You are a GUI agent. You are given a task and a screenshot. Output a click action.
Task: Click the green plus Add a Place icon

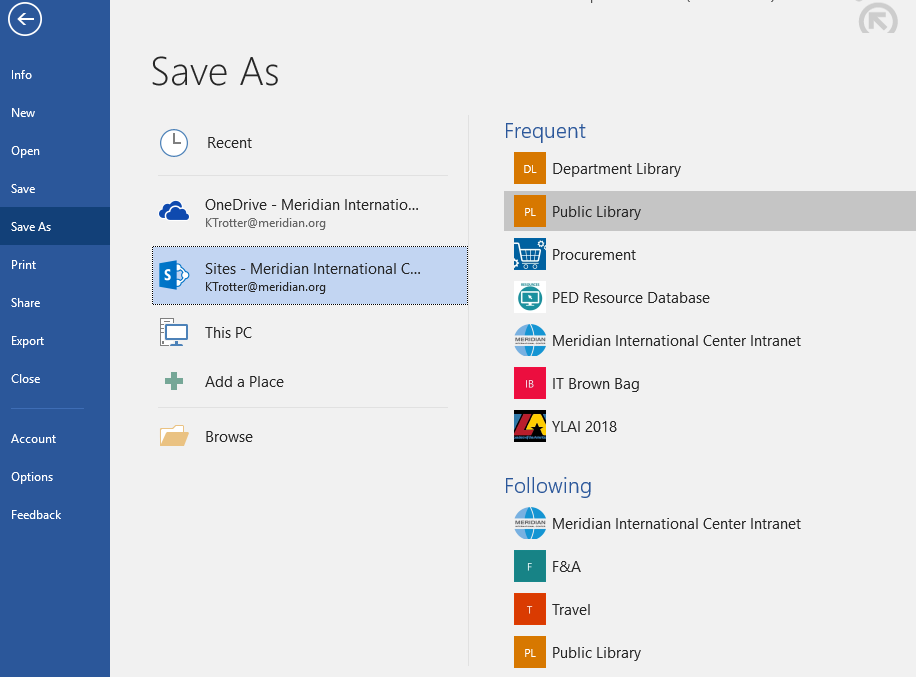click(174, 381)
